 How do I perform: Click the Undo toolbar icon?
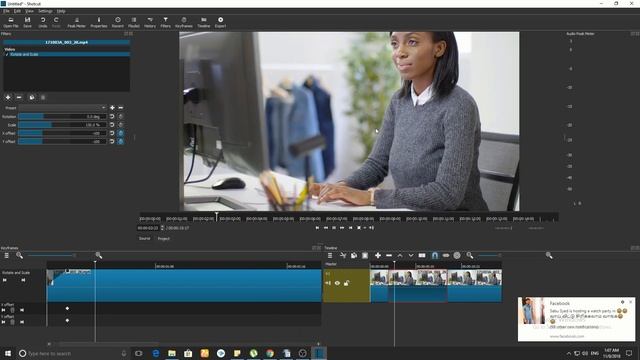(x=42, y=22)
